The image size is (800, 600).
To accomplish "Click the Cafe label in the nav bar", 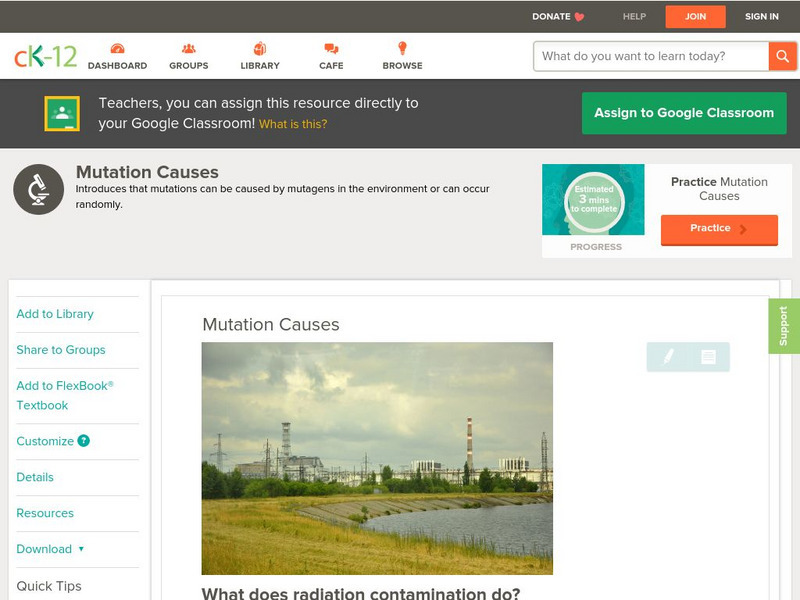I will click(x=331, y=66).
